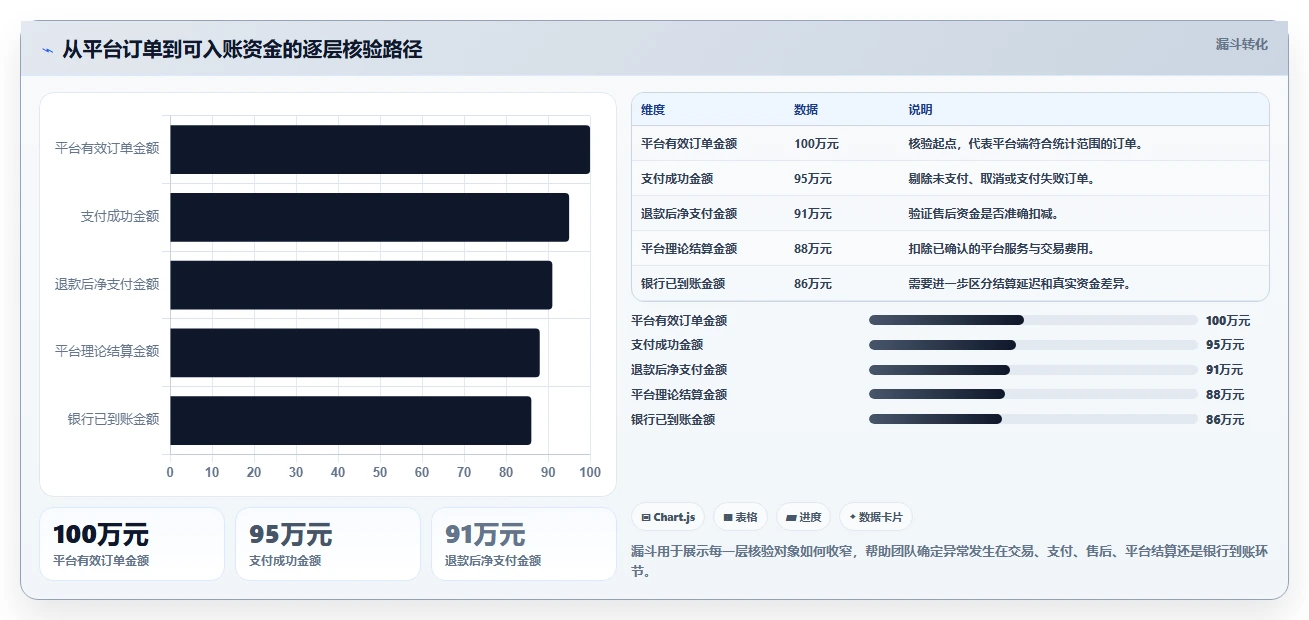
Task: Click the x-axis tick label 0
Action: pos(170,472)
